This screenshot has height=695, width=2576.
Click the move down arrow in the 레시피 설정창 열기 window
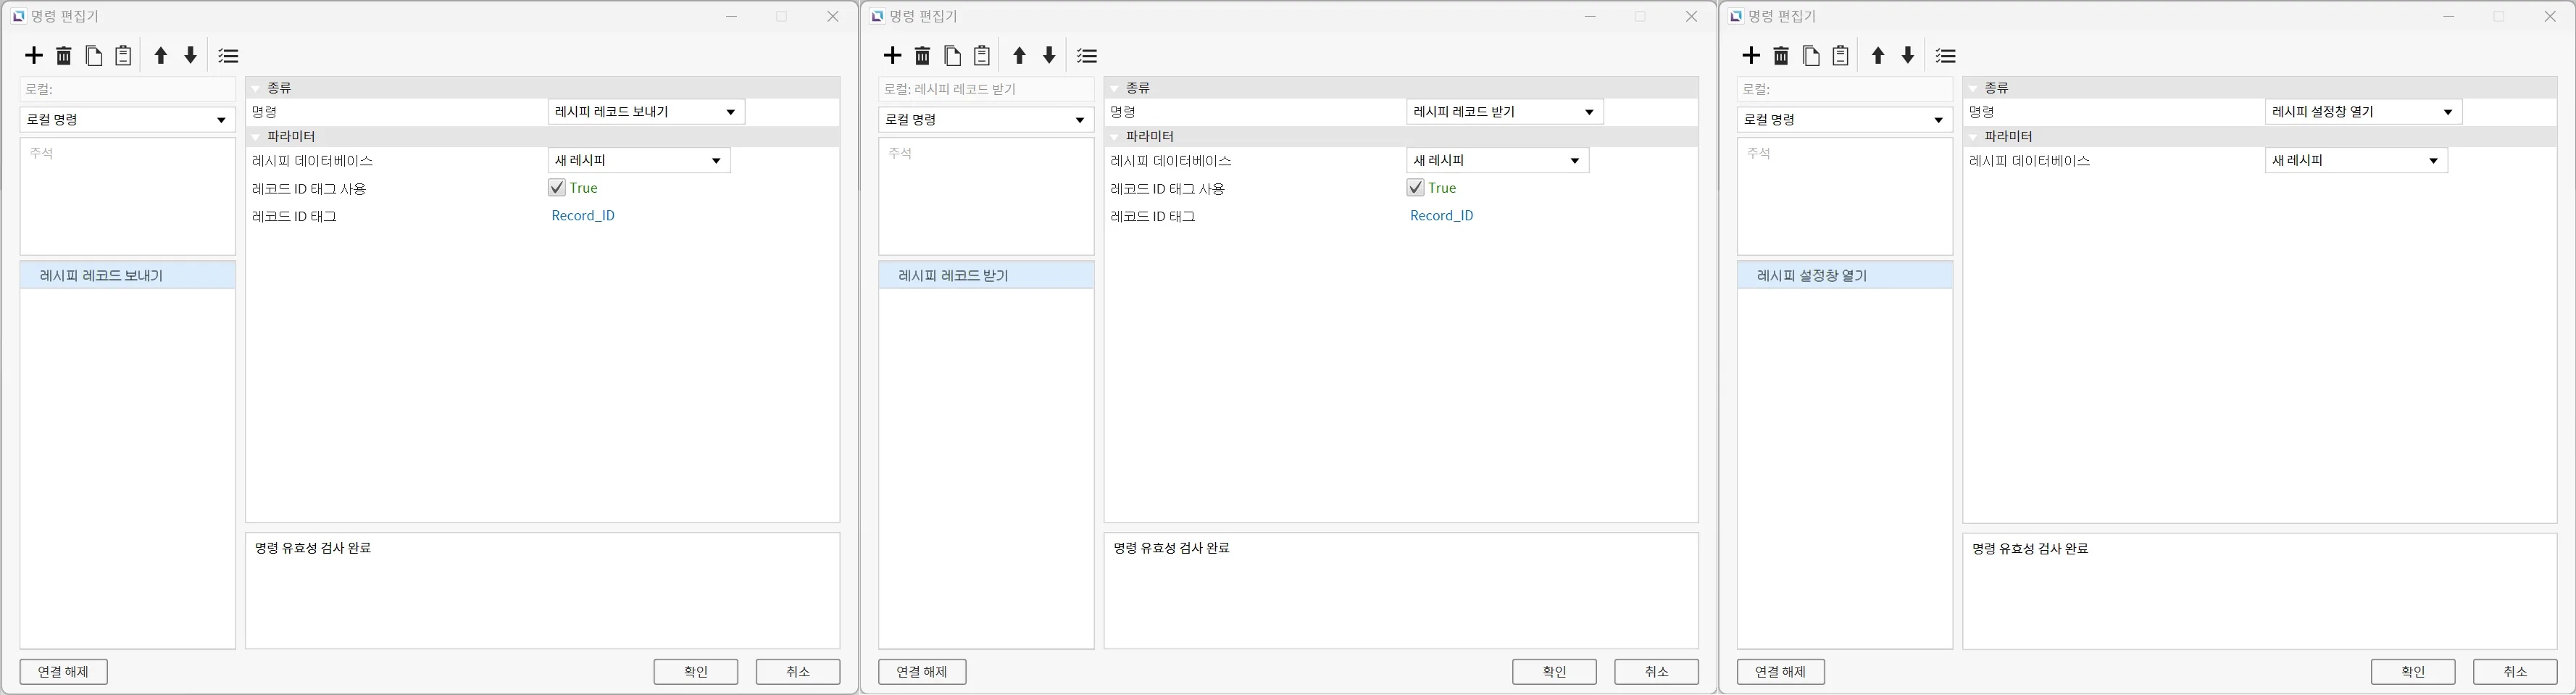click(x=1907, y=56)
